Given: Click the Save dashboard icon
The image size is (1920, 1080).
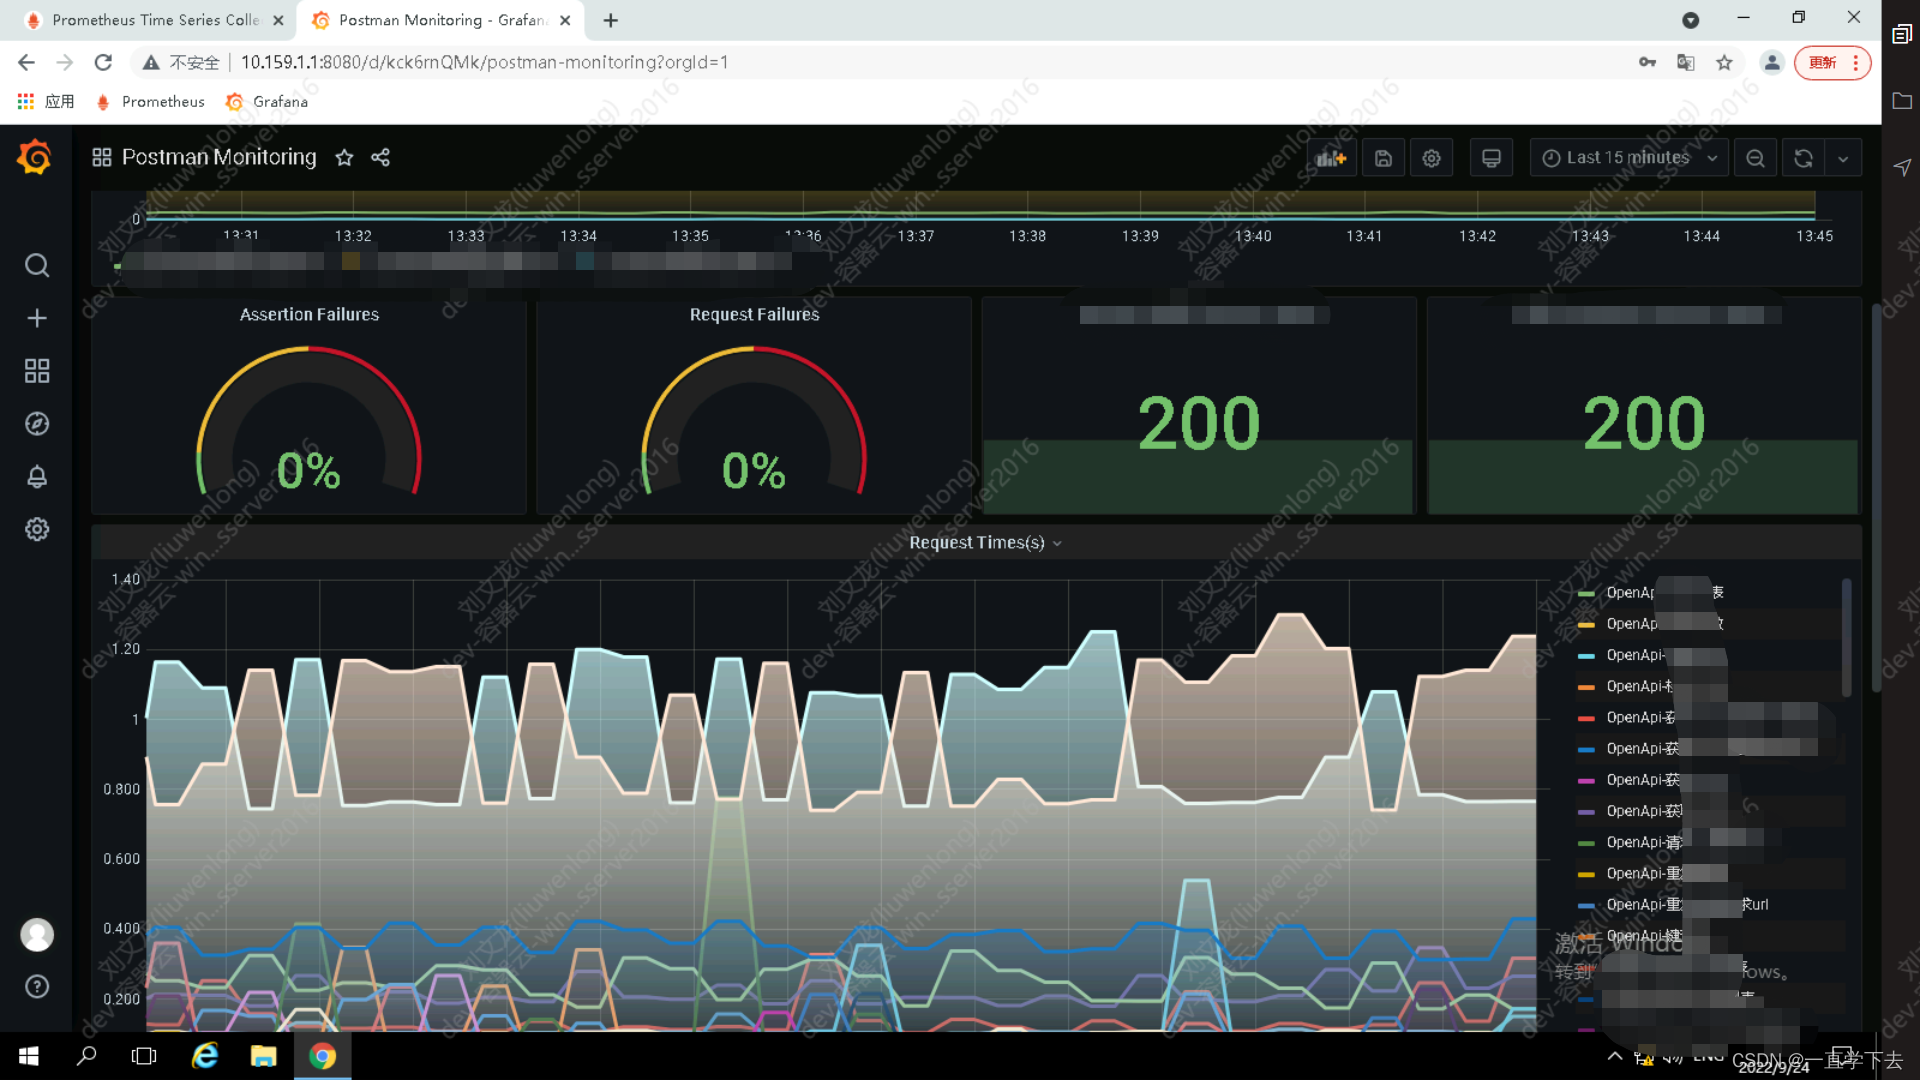Looking at the screenshot, I should [x=1383, y=158].
